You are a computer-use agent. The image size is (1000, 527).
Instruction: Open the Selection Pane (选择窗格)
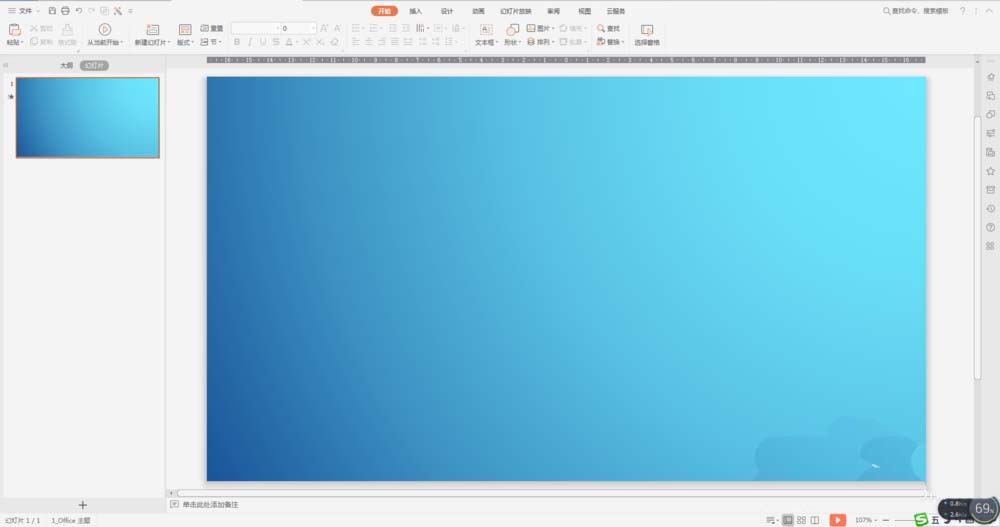coord(647,34)
